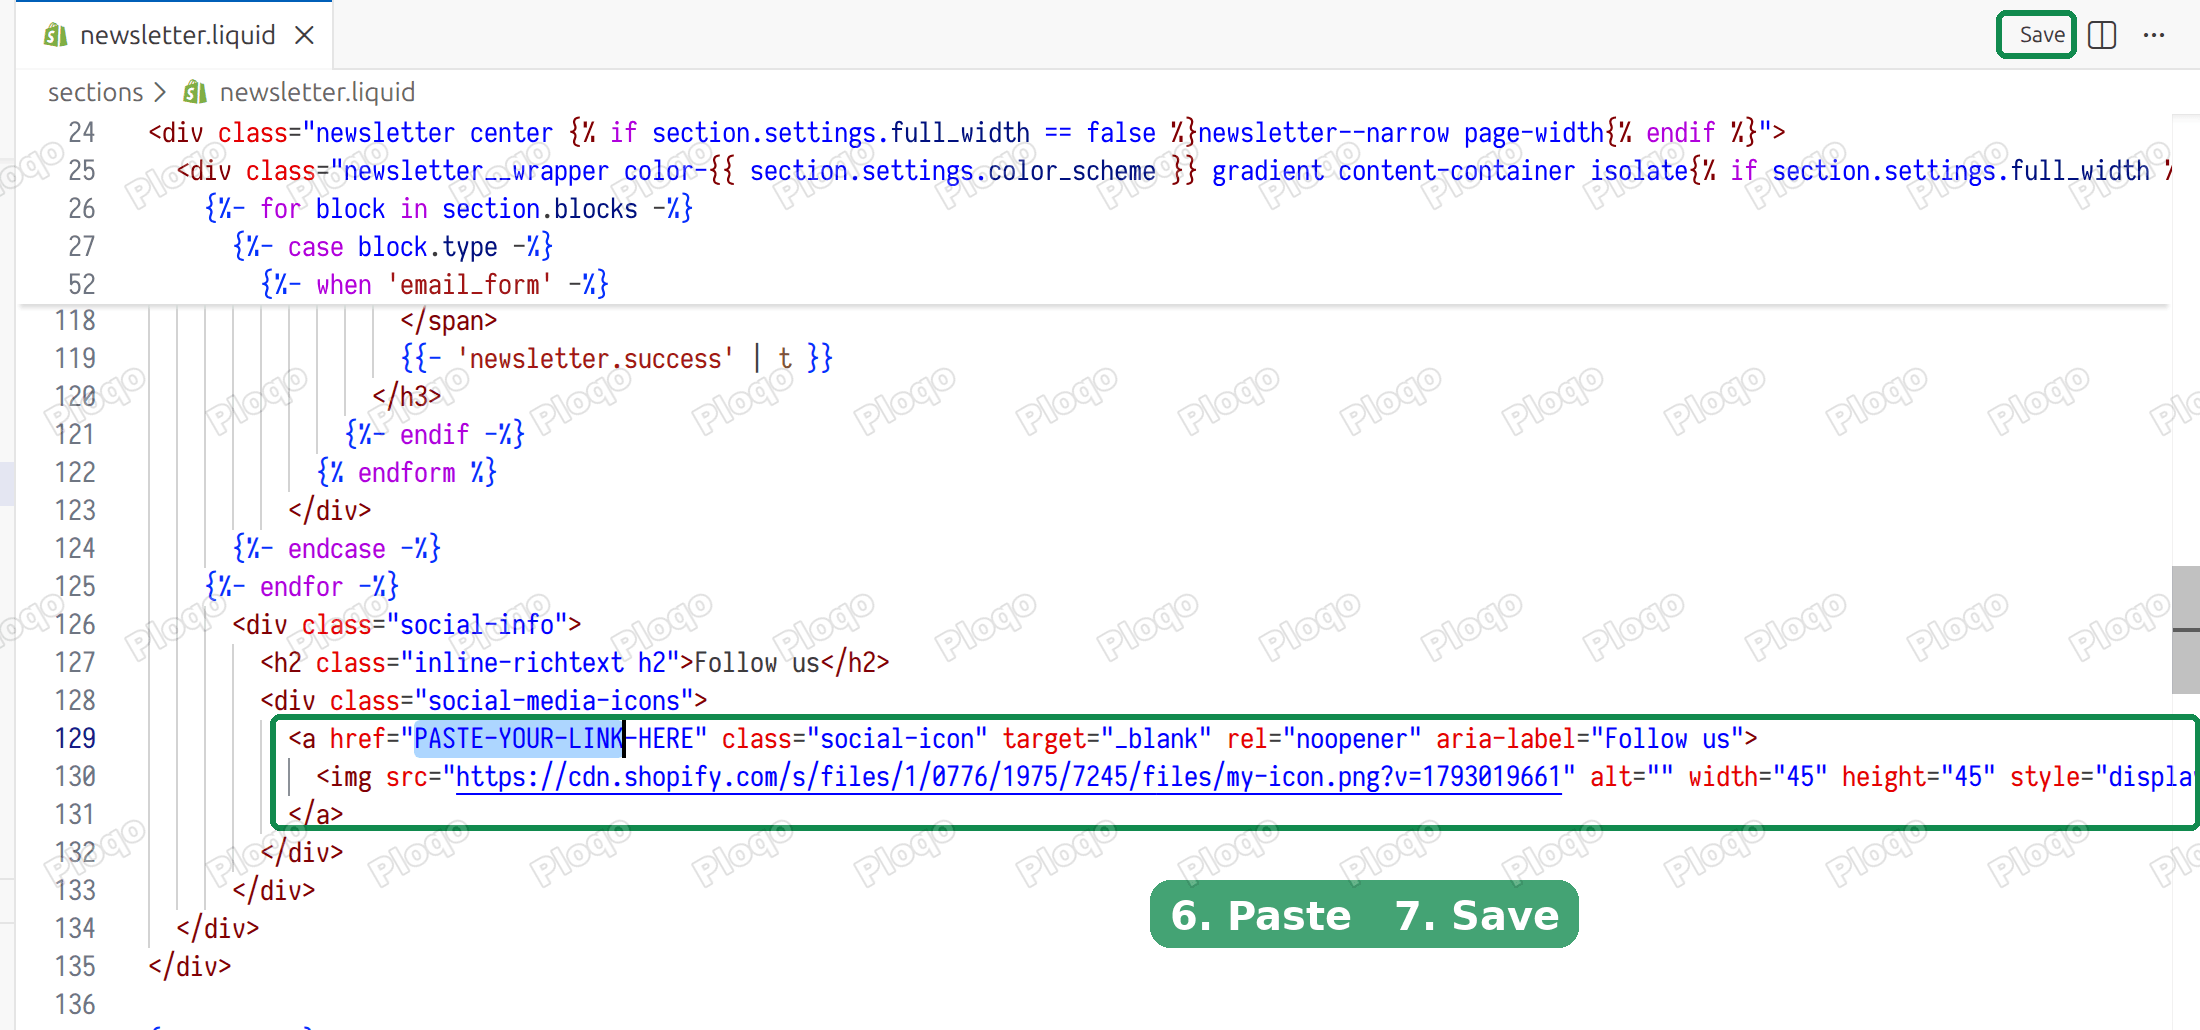Click line number 129 in the gutter

(75, 739)
